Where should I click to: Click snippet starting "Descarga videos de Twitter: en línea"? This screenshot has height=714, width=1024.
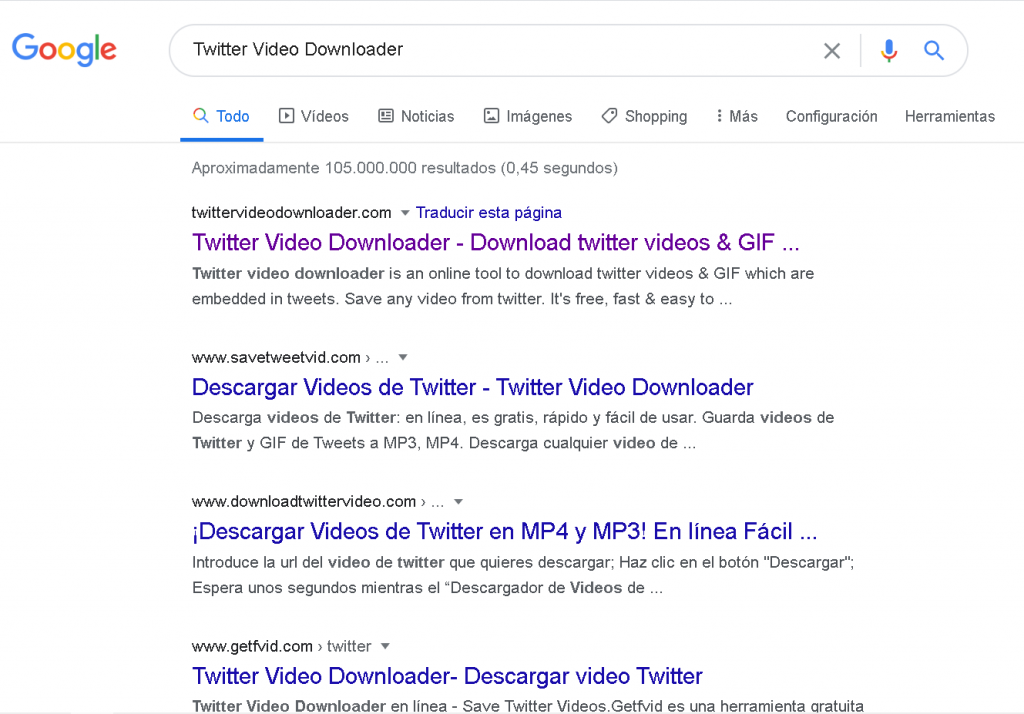(513, 430)
